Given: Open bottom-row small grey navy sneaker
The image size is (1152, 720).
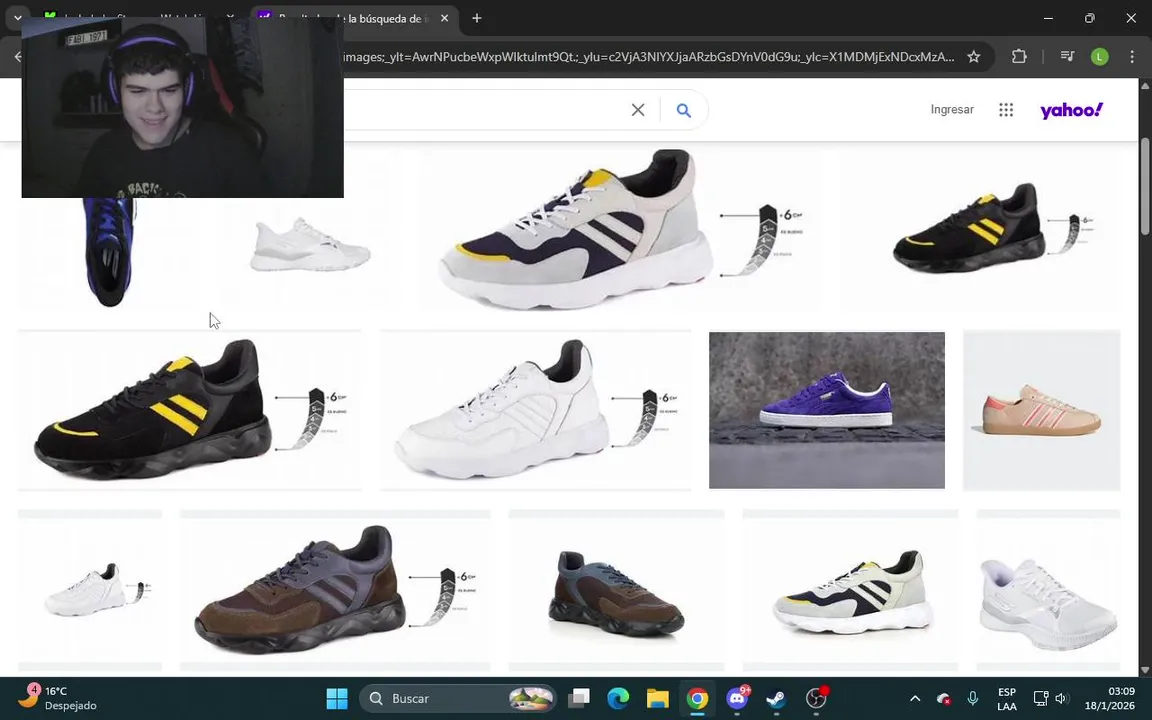Looking at the screenshot, I should 850,592.
